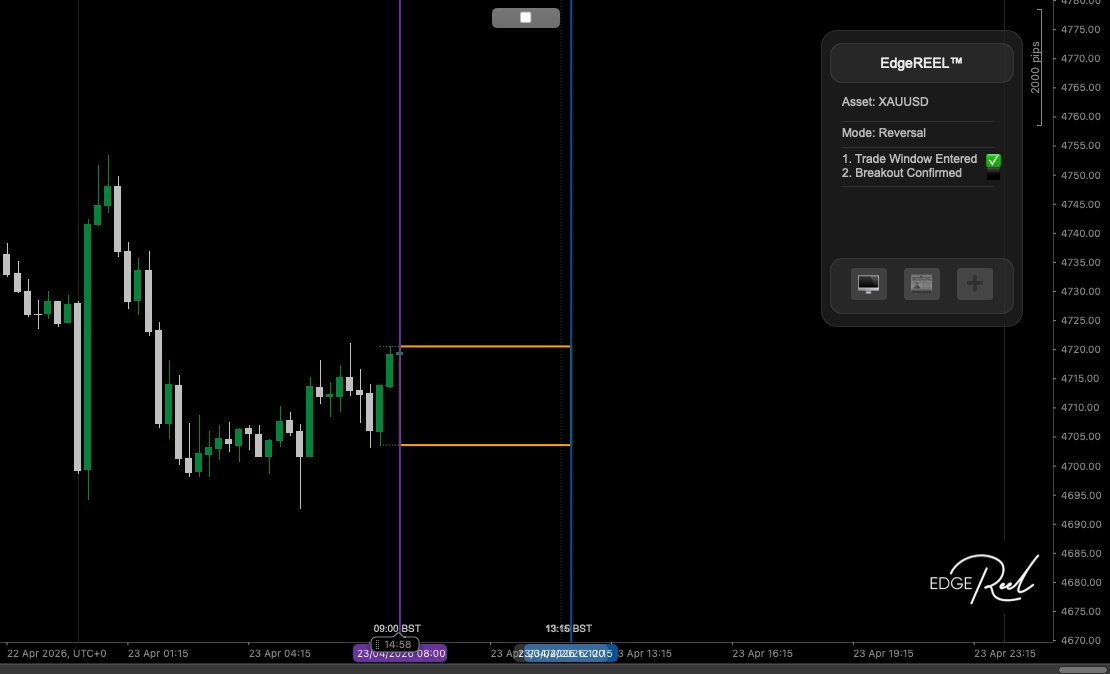Click the Mode: Reversal label
1110x674 pixels.
click(883, 133)
